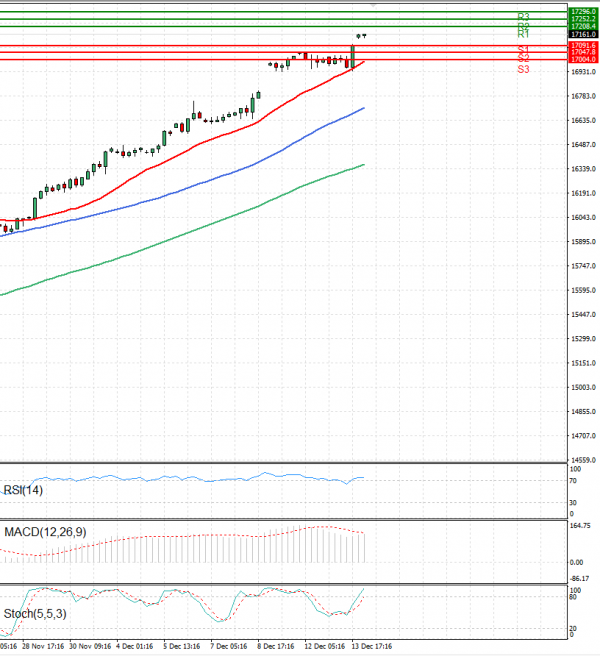600x656 pixels.
Task: Click the 8 Dec 17:16 date label
Action: click(x=276, y=646)
